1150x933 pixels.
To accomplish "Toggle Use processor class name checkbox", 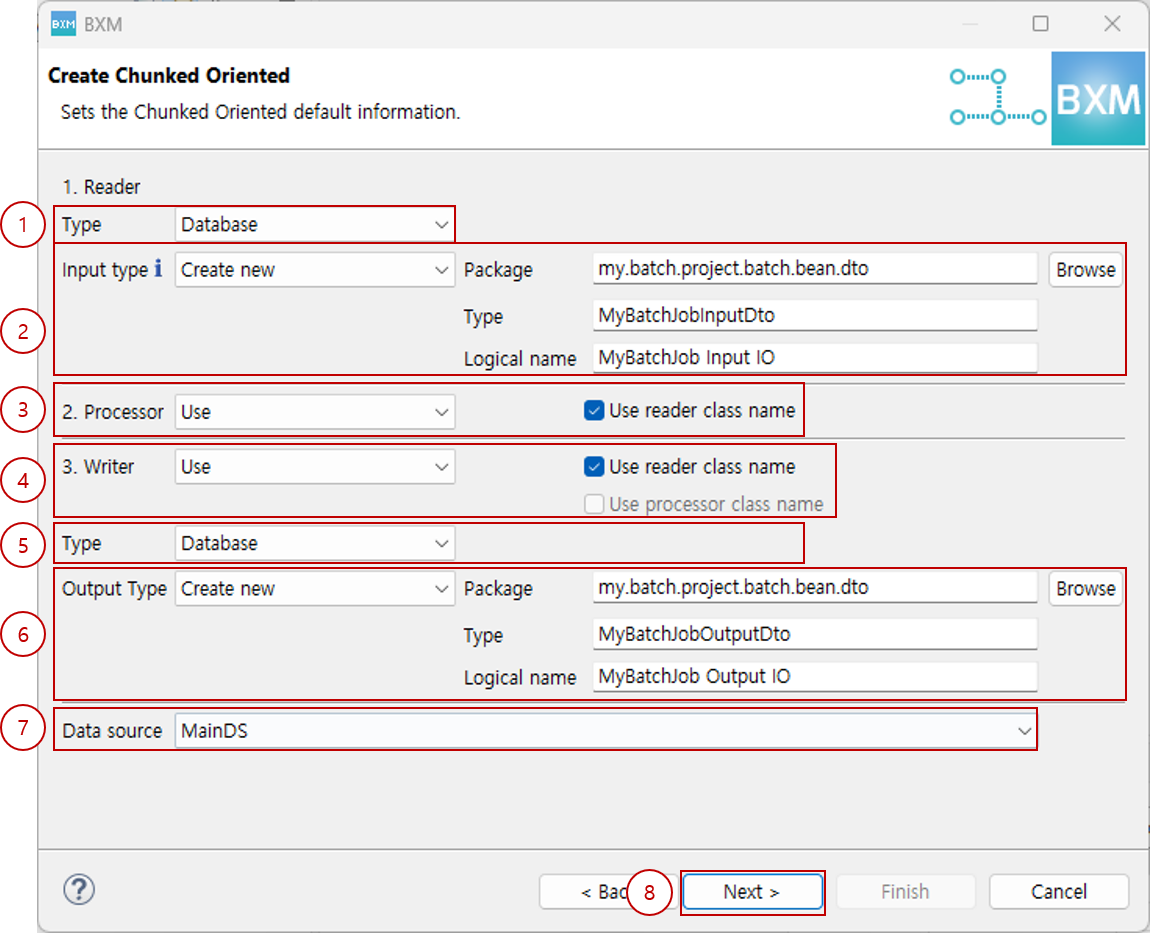I will (594, 504).
